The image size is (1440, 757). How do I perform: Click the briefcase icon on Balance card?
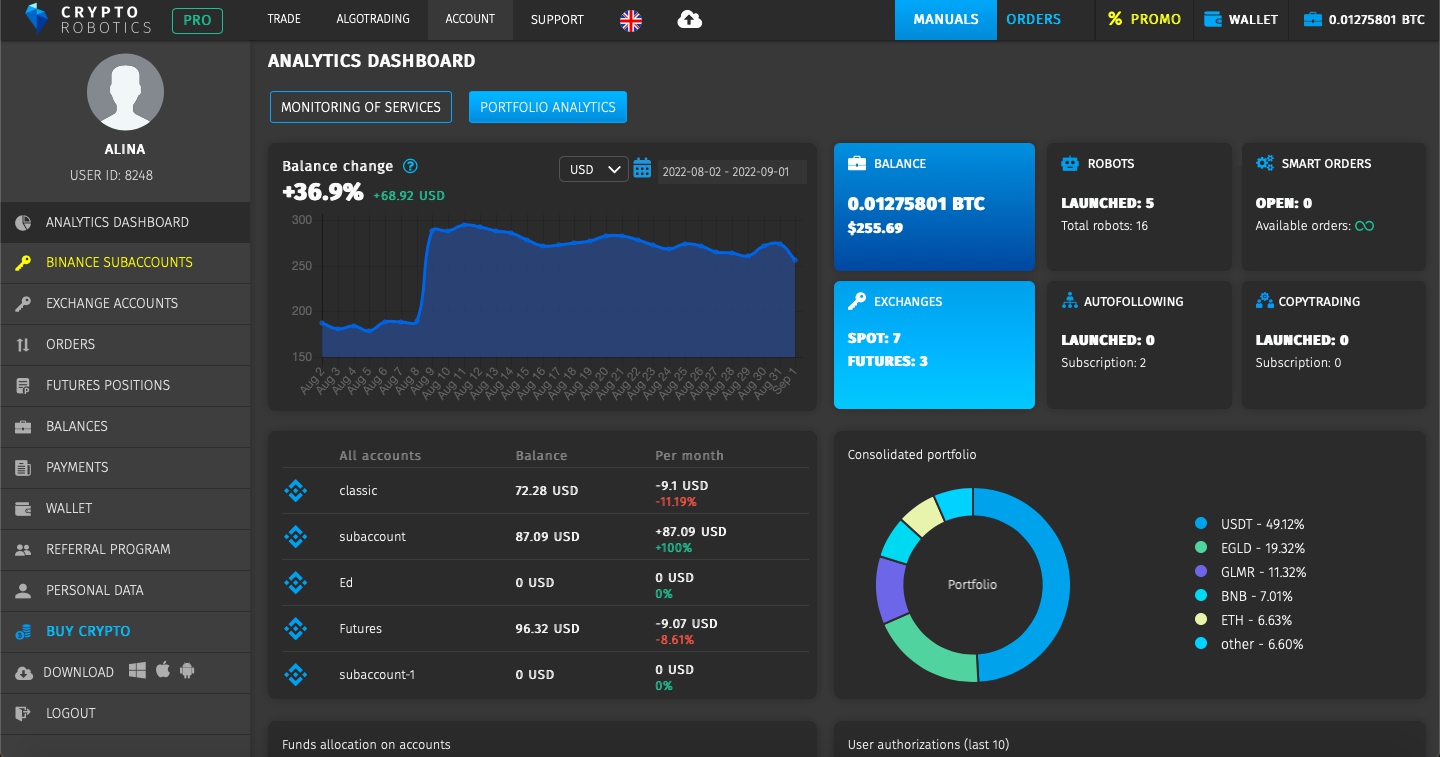(x=857, y=163)
